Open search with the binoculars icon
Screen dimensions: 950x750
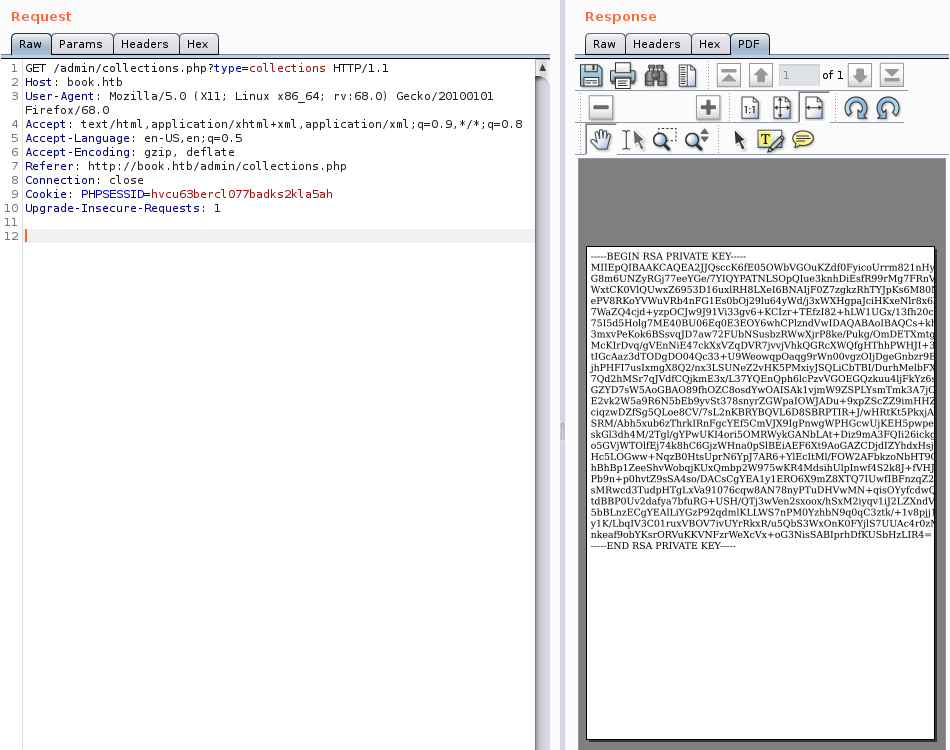click(656, 75)
